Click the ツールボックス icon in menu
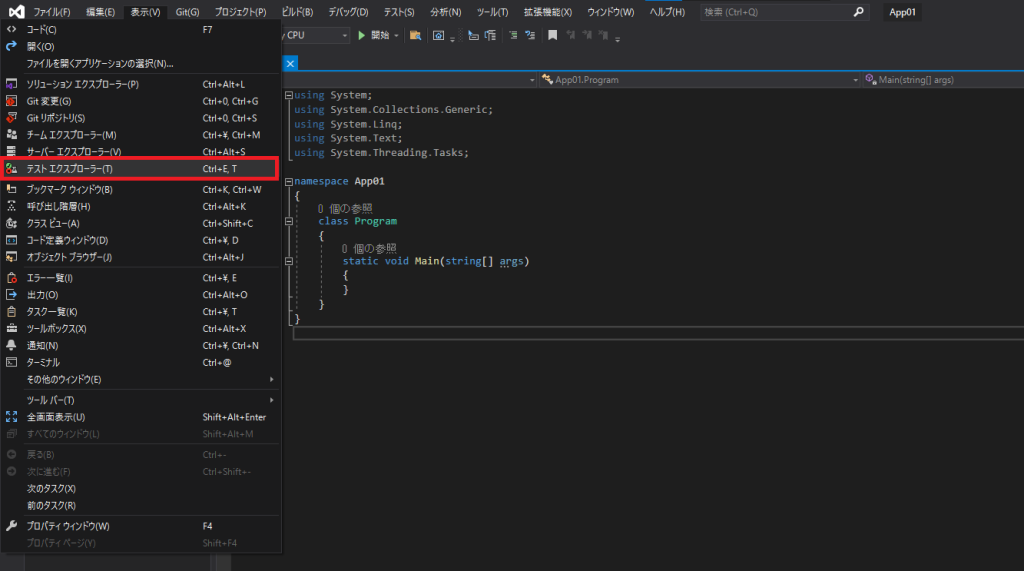 click(12, 328)
